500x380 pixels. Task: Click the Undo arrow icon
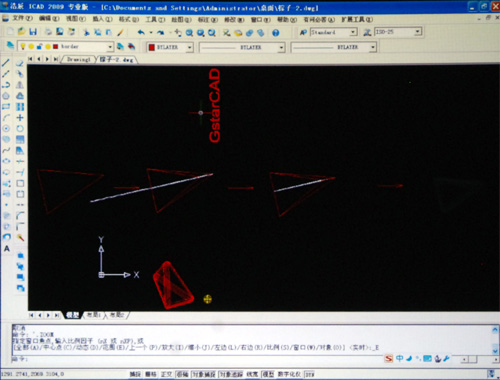141,32
